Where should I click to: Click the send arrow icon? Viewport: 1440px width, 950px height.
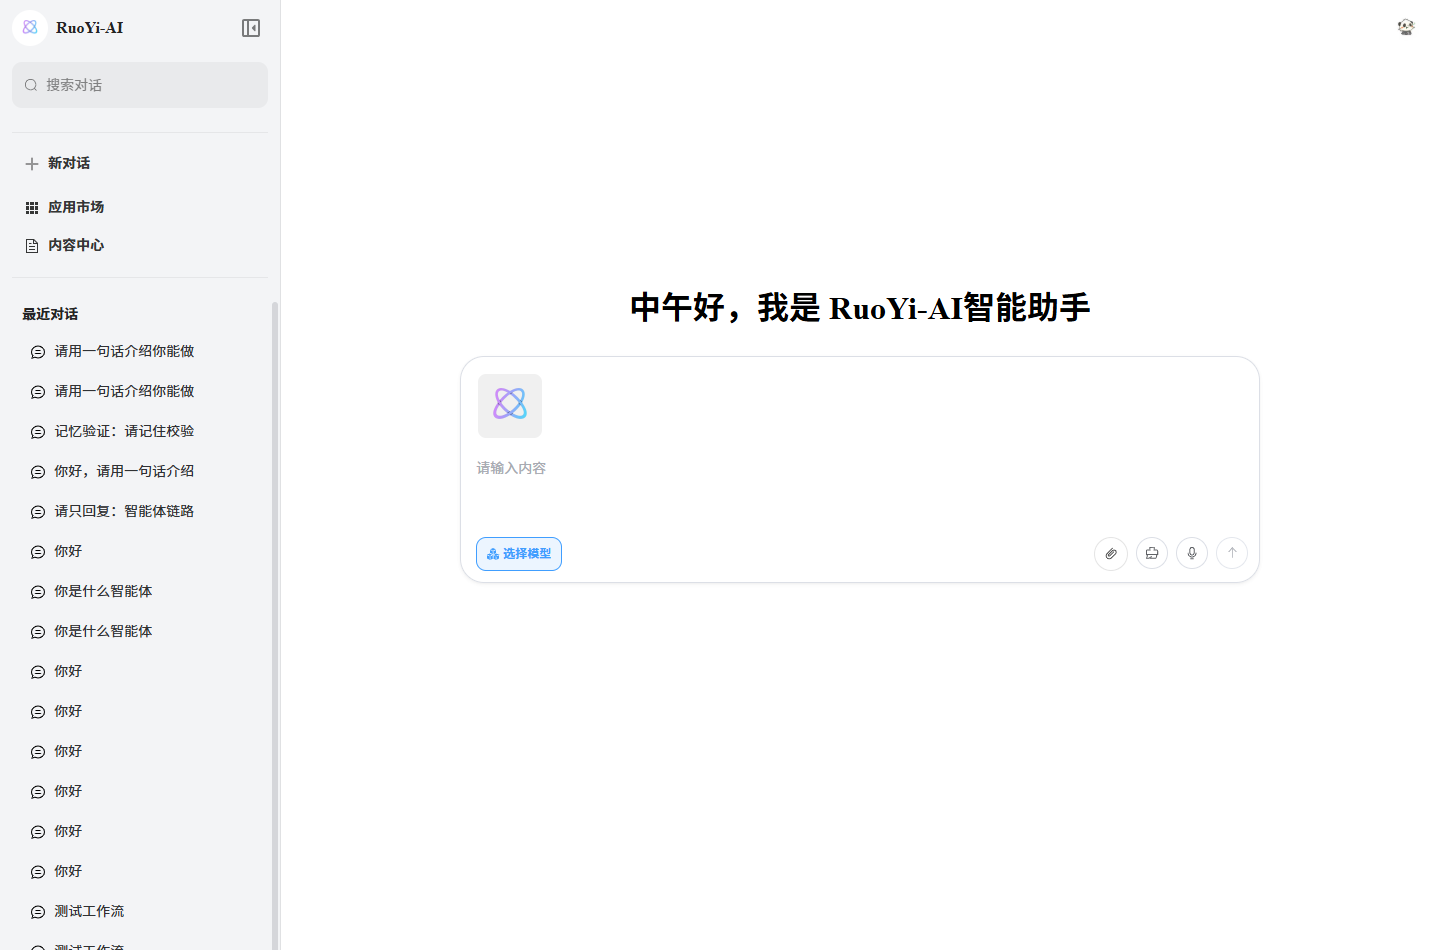point(1232,553)
